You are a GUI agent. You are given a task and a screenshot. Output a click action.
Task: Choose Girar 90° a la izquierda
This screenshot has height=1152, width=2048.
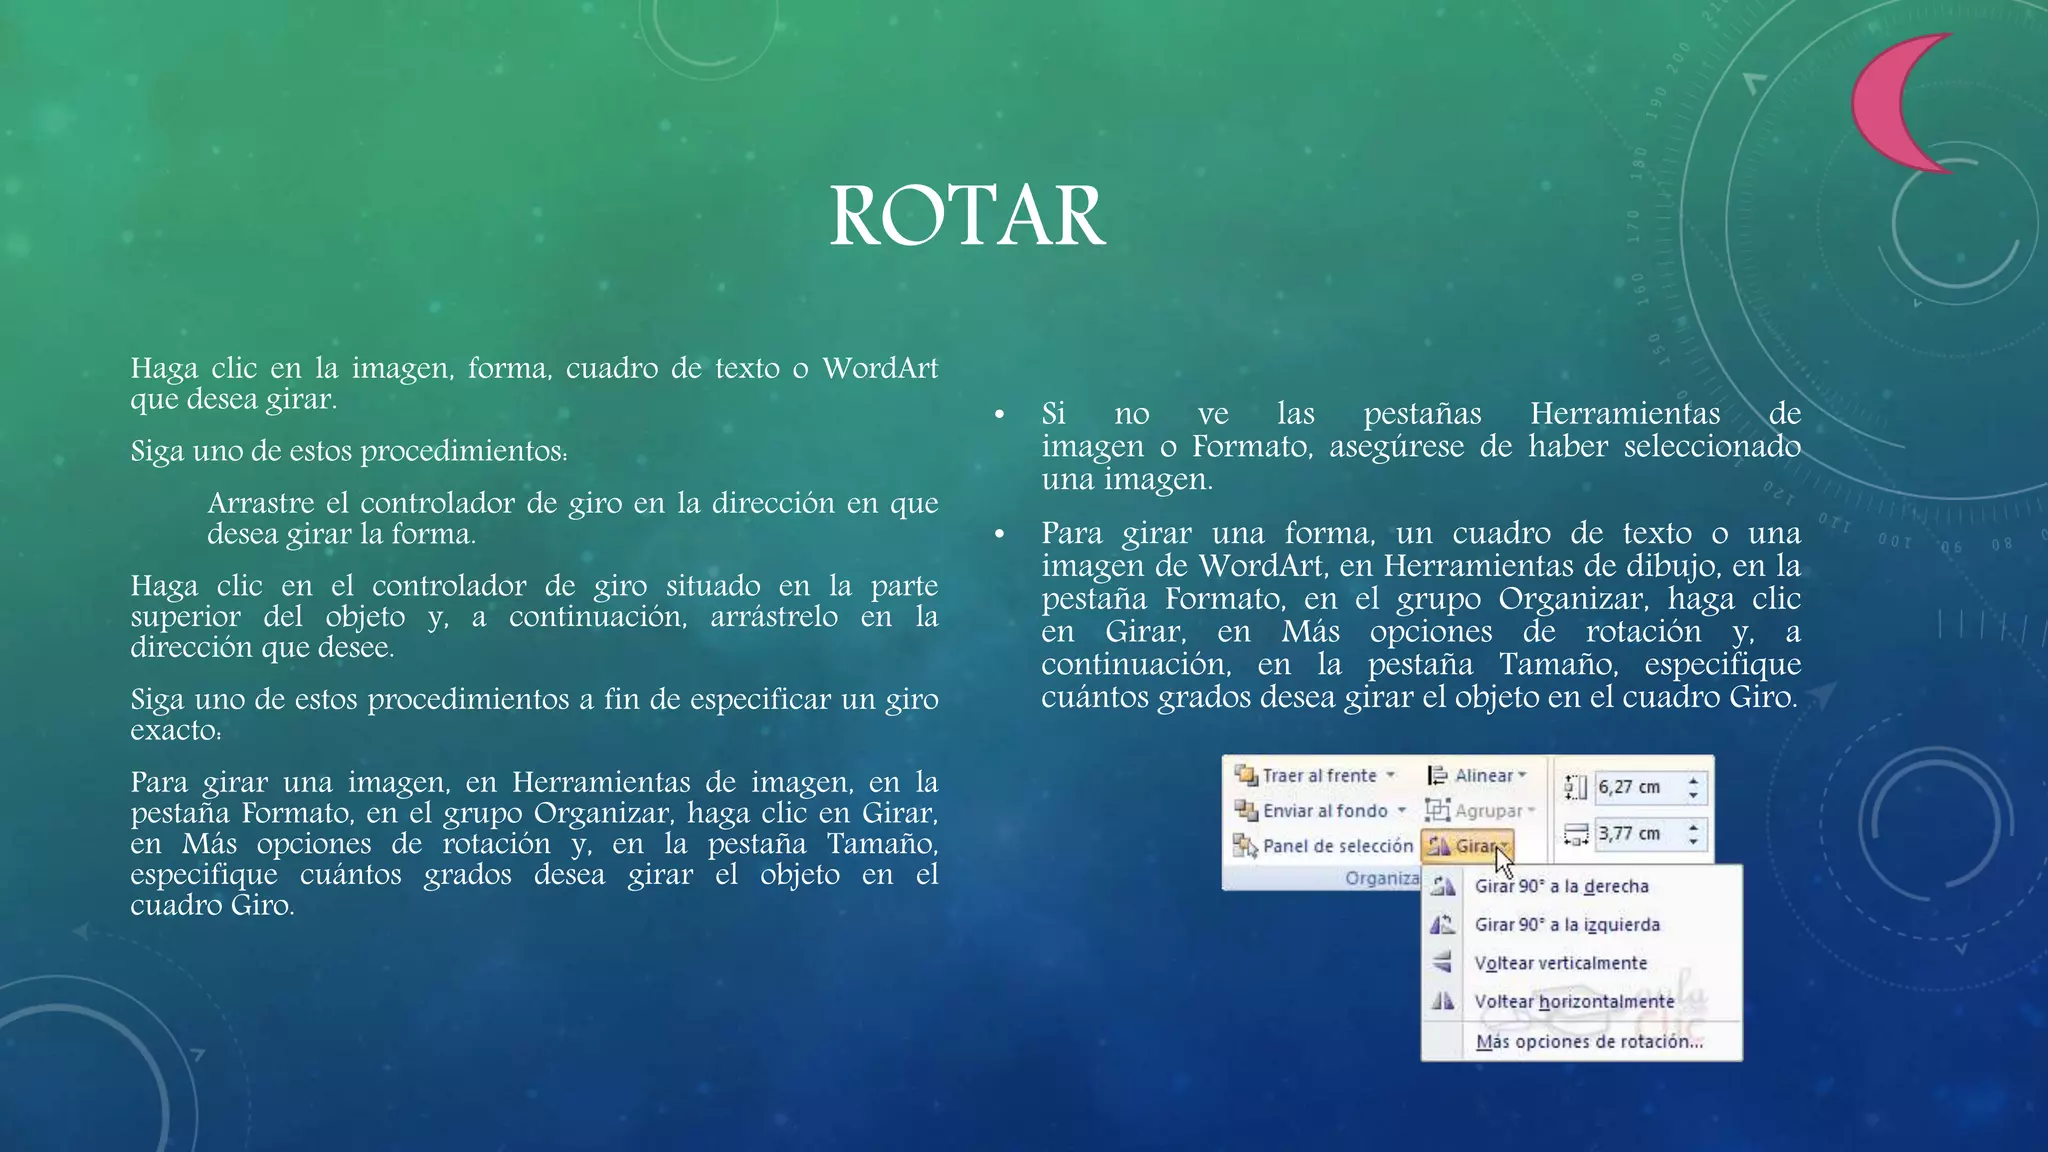click(1580, 925)
